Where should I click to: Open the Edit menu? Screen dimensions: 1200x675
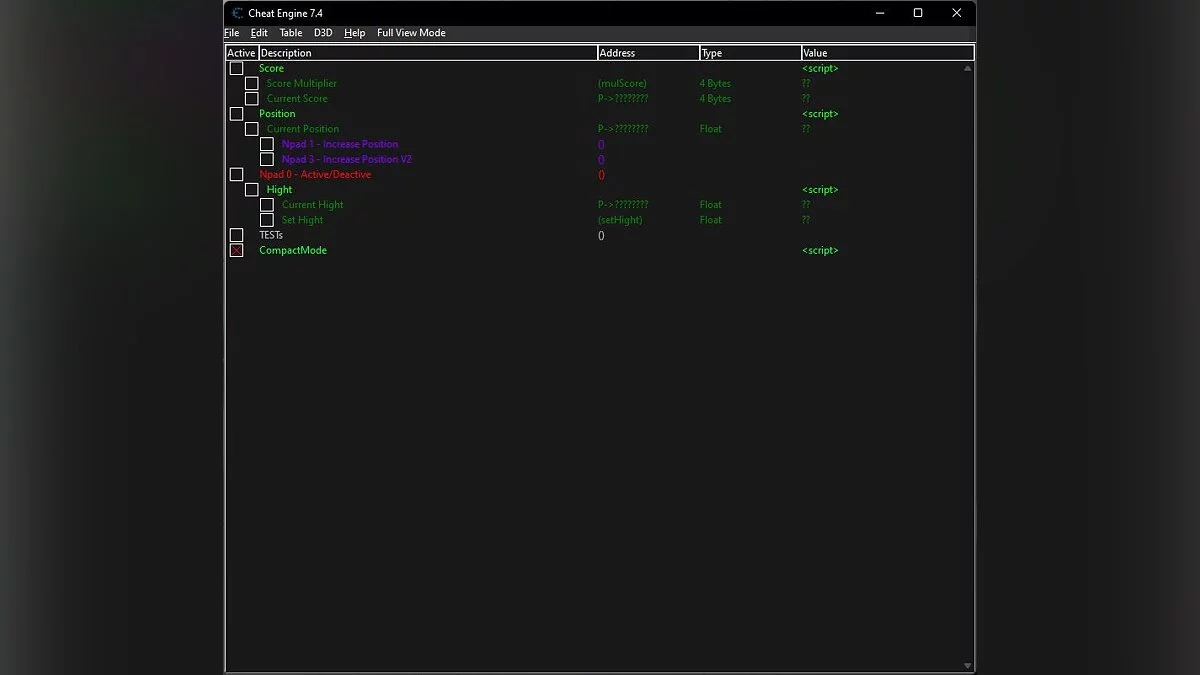coord(259,33)
